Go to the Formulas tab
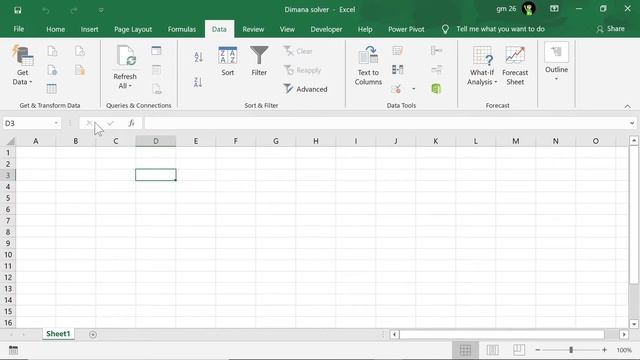This screenshot has width=640, height=360. tap(182, 29)
